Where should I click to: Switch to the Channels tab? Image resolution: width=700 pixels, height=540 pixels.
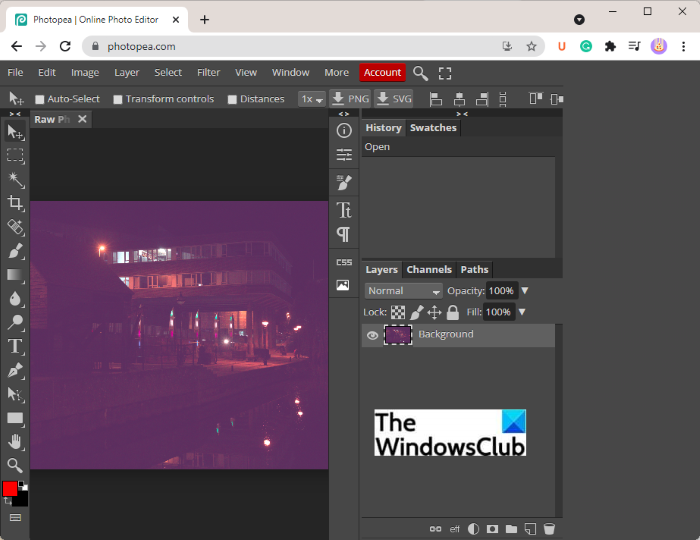[429, 269]
